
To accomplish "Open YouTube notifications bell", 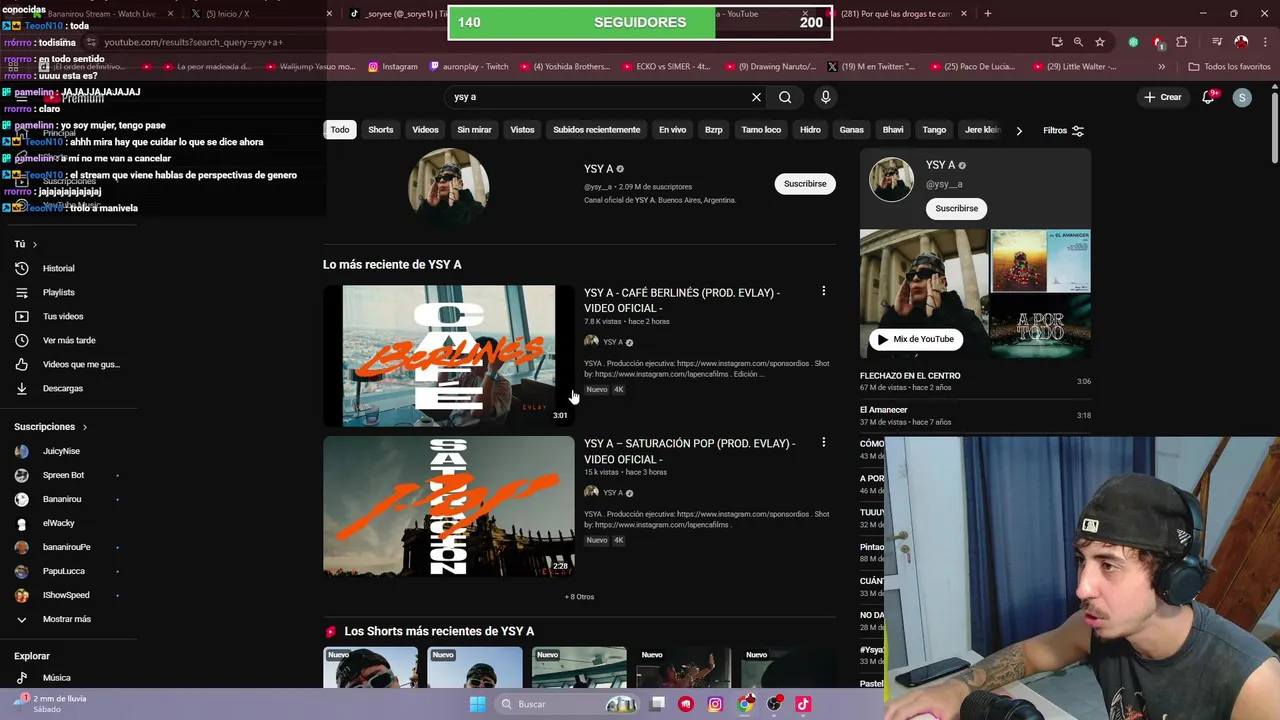I will click(1208, 97).
